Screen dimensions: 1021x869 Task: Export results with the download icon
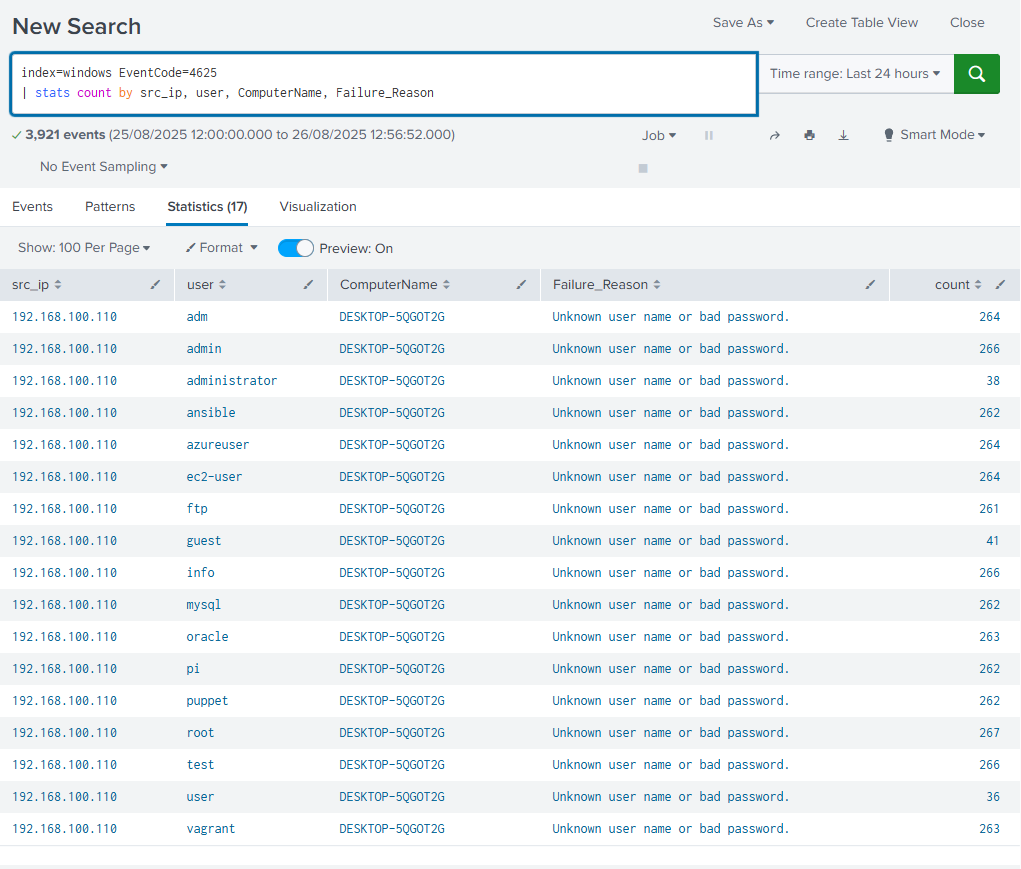[843, 135]
